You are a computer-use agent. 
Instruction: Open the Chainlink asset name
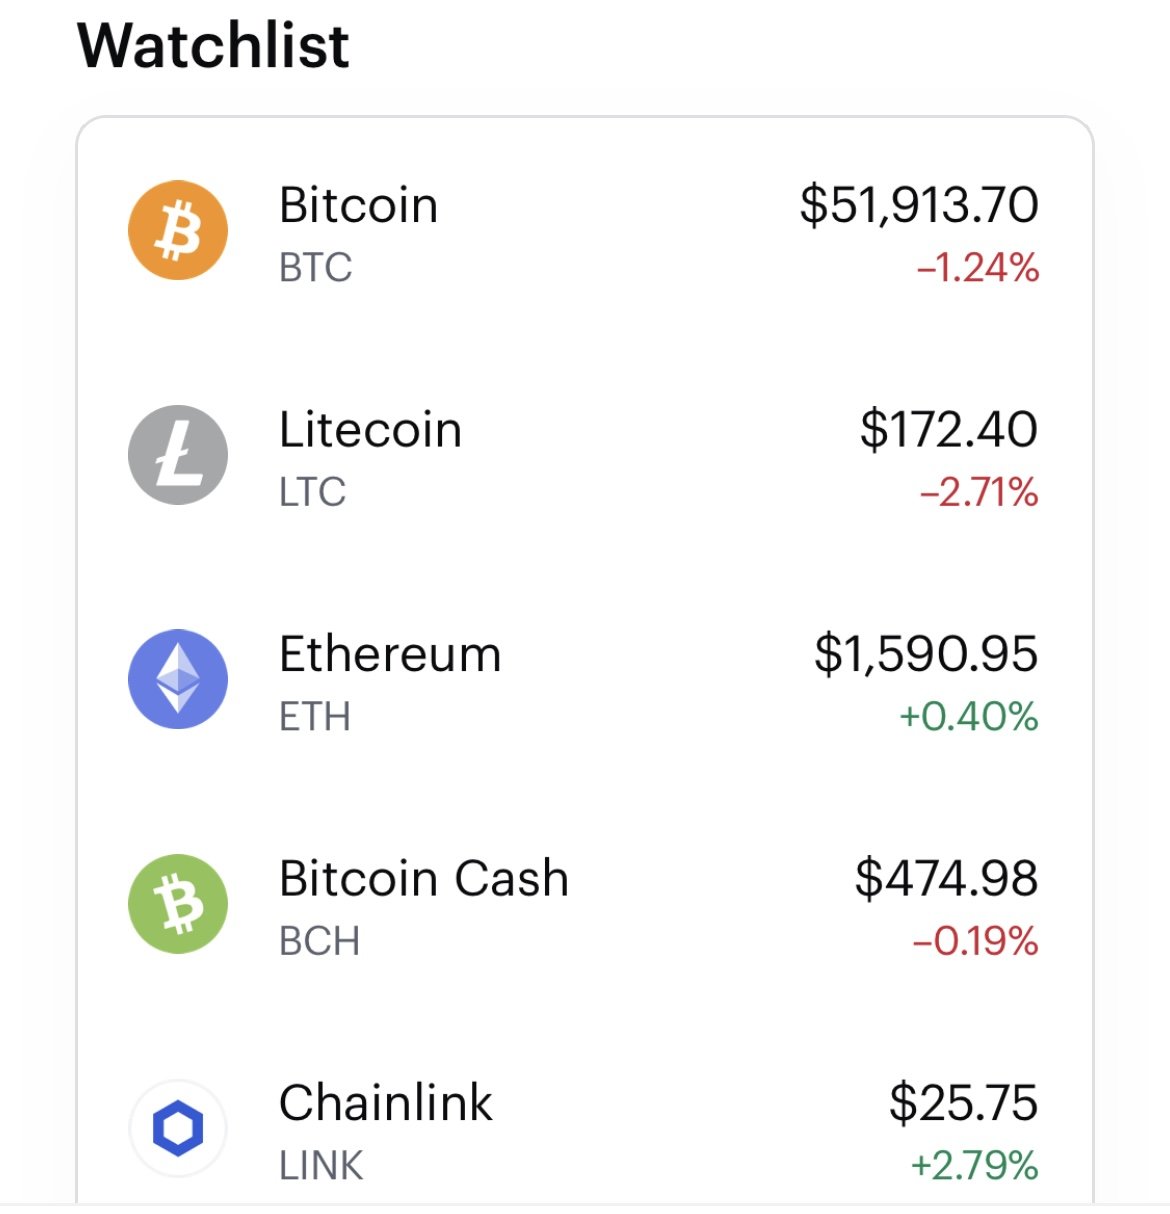click(385, 1103)
